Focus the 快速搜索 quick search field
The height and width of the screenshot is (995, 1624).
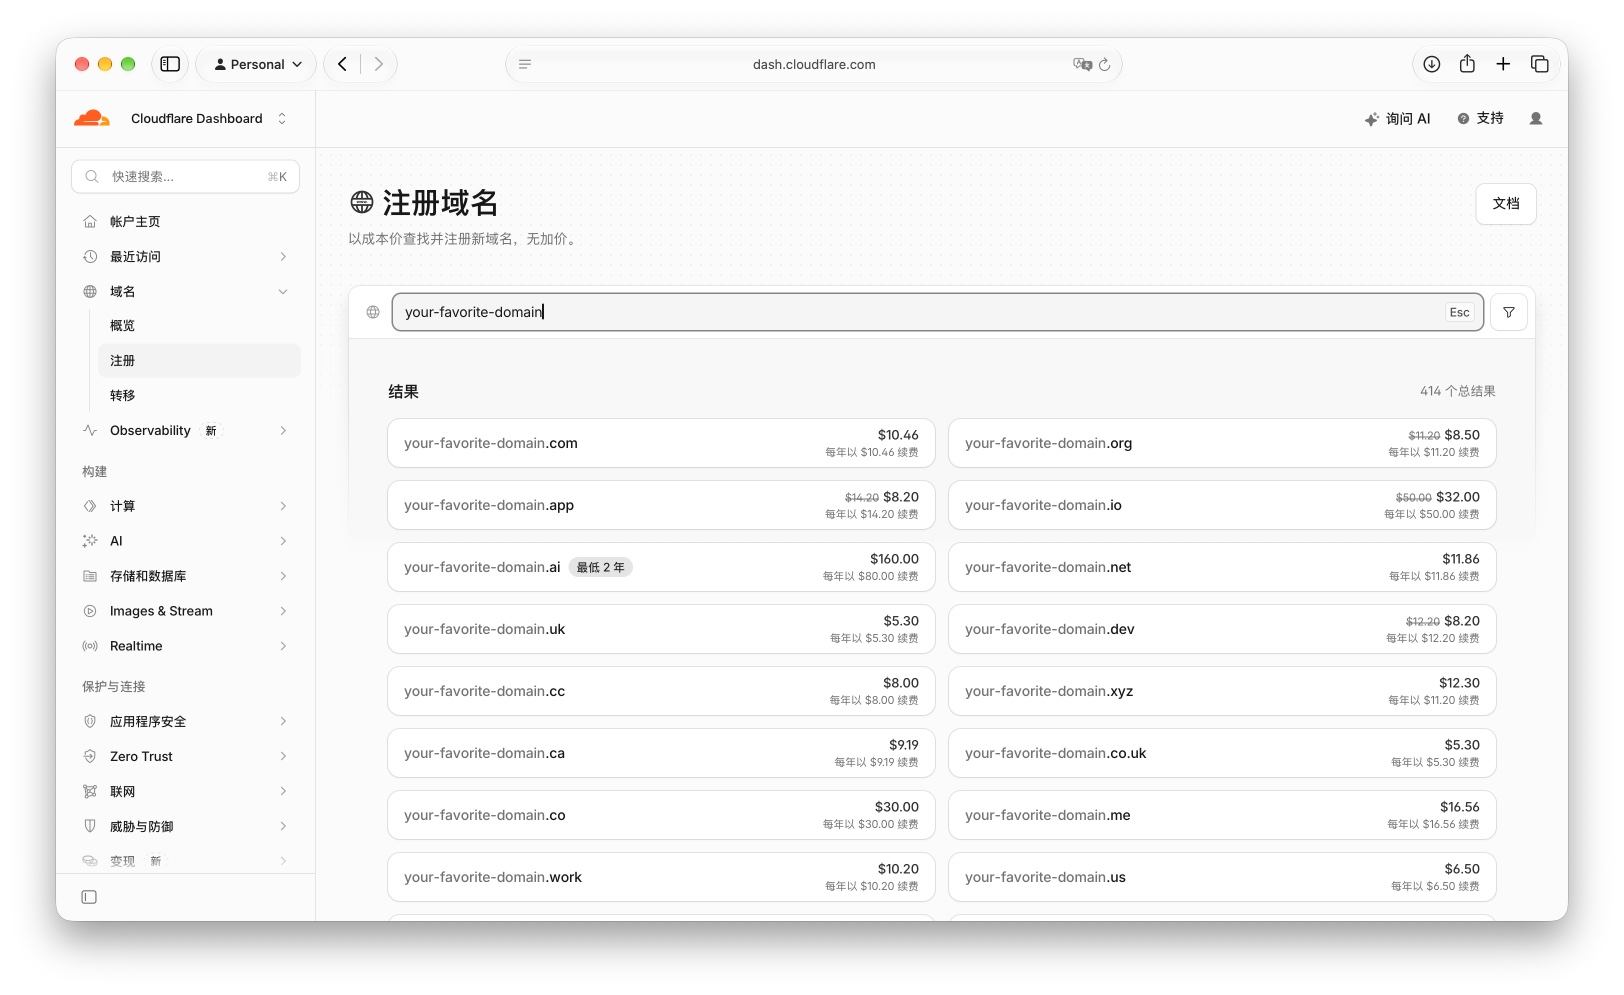coord(185,176)
